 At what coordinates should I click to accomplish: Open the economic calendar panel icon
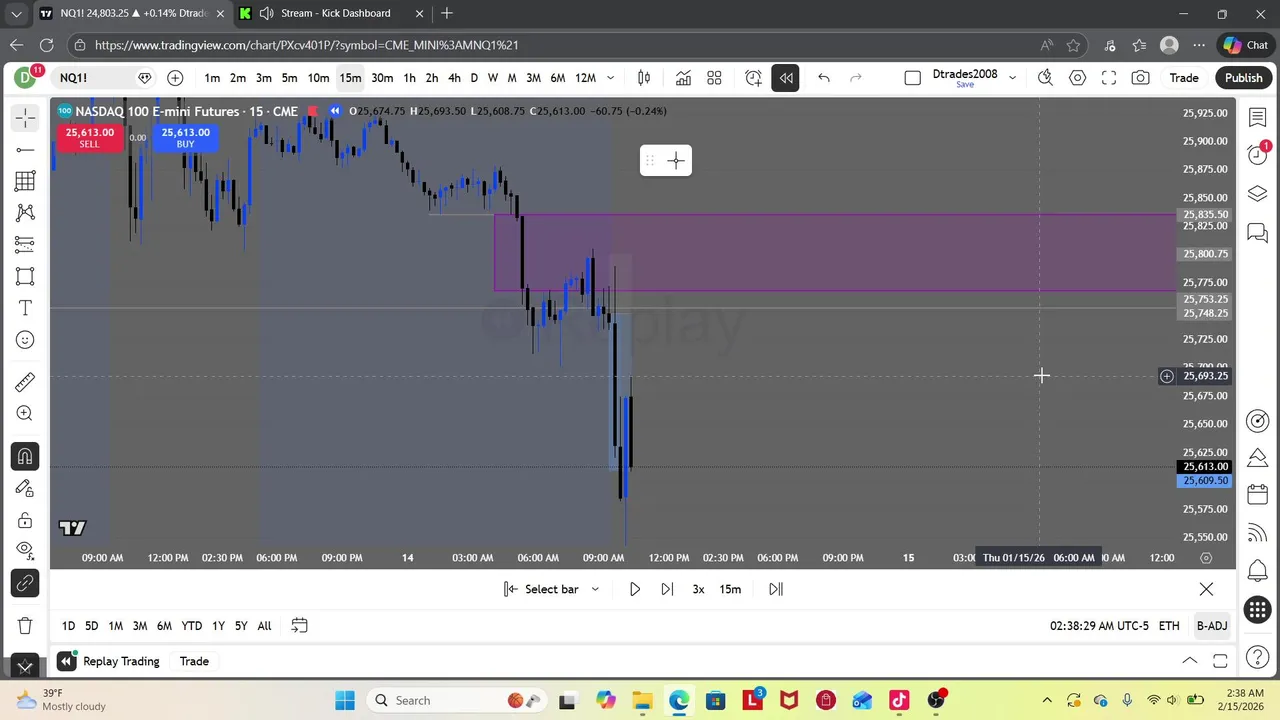1258,496
